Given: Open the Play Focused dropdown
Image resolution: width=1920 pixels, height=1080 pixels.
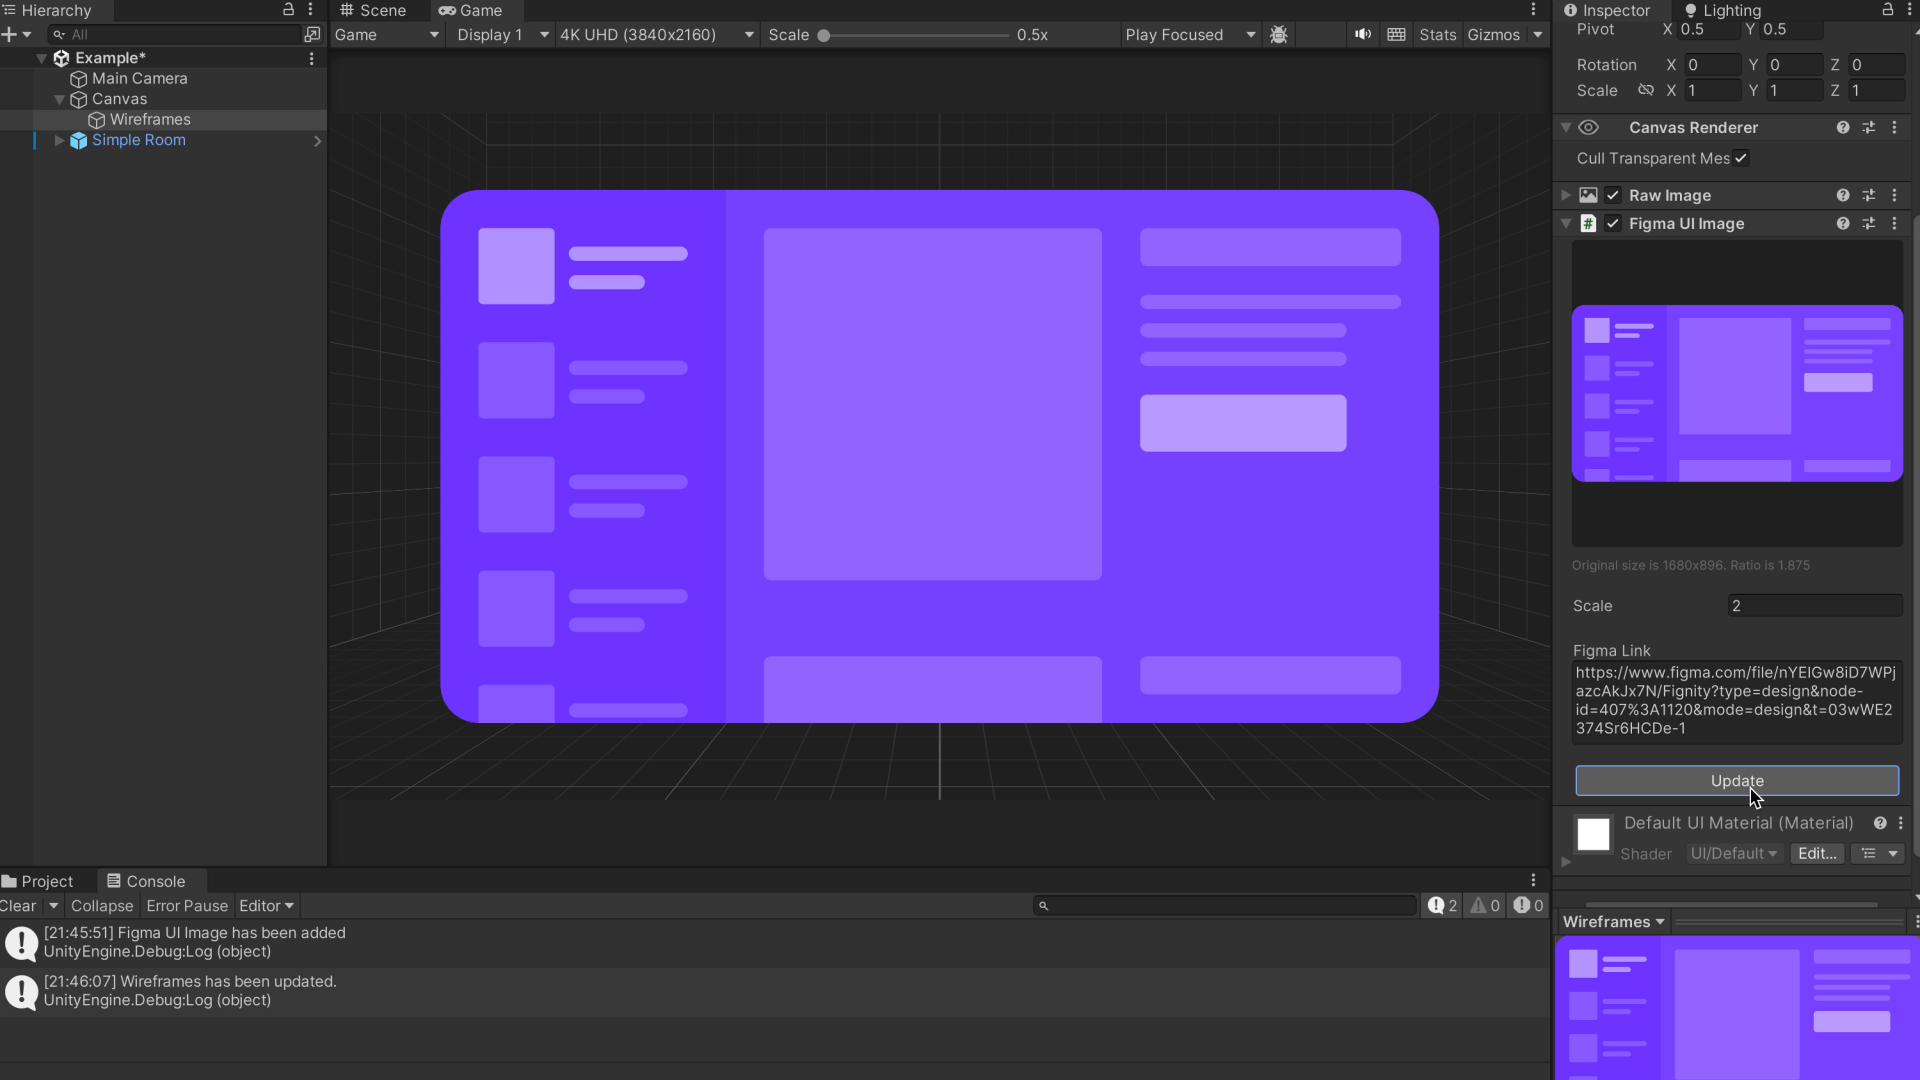Looking at the screenshot, I should pos(1189,34).
